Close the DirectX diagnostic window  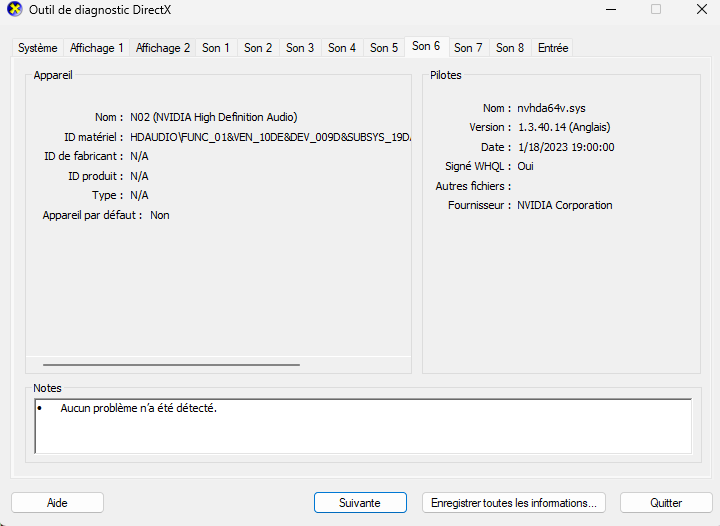click(702, 9)
